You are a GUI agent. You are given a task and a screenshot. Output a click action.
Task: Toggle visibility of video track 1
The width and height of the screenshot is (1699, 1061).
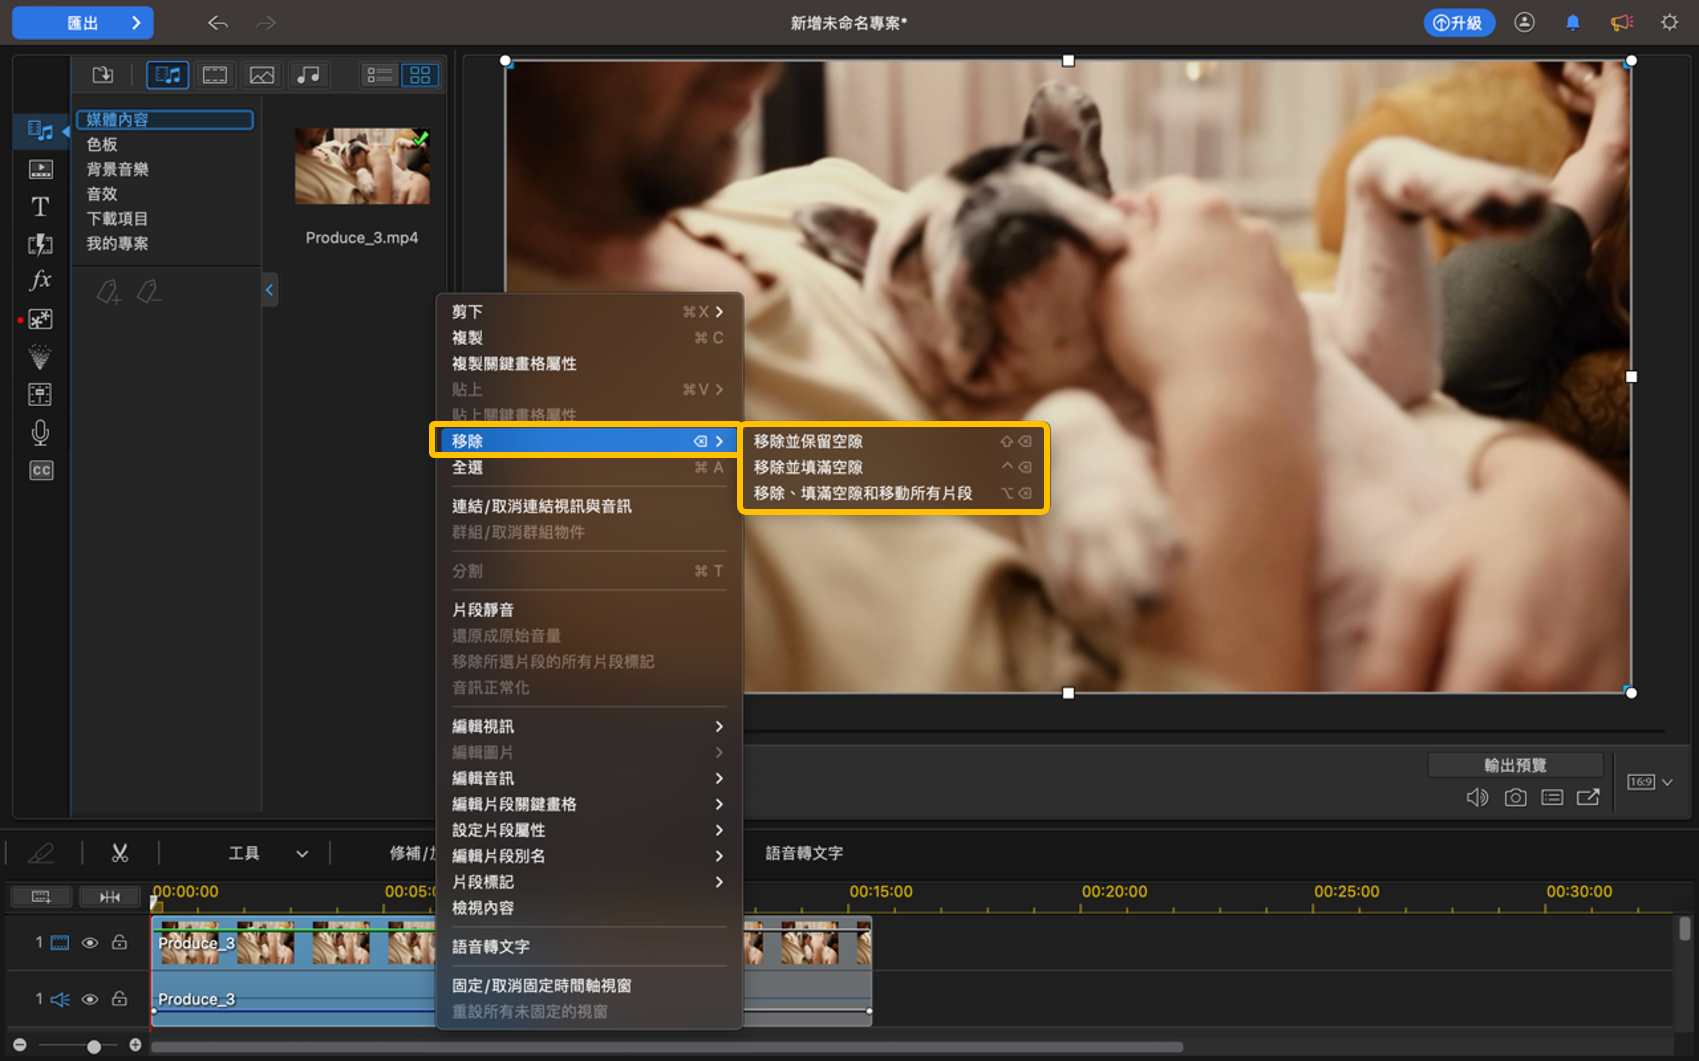[90, 943]
